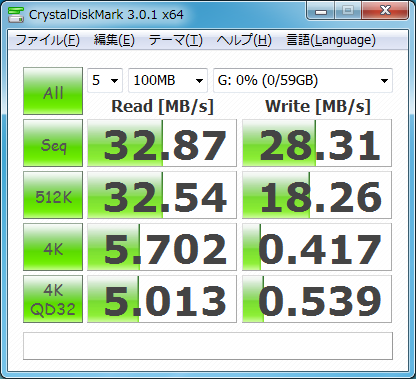Click the 4K write result 0.417
Screen dimensions: 416x379
tap(317, 247)
